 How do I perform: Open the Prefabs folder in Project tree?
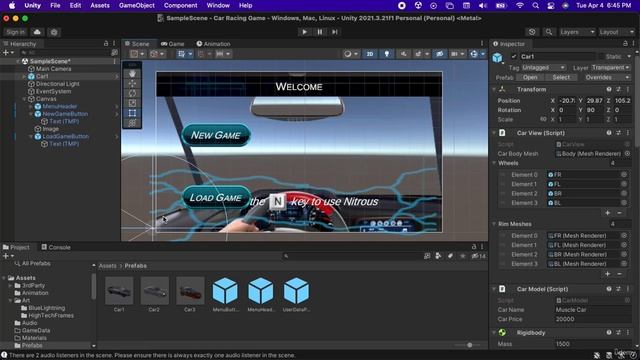pyautogui.click(x=32, y=345)
